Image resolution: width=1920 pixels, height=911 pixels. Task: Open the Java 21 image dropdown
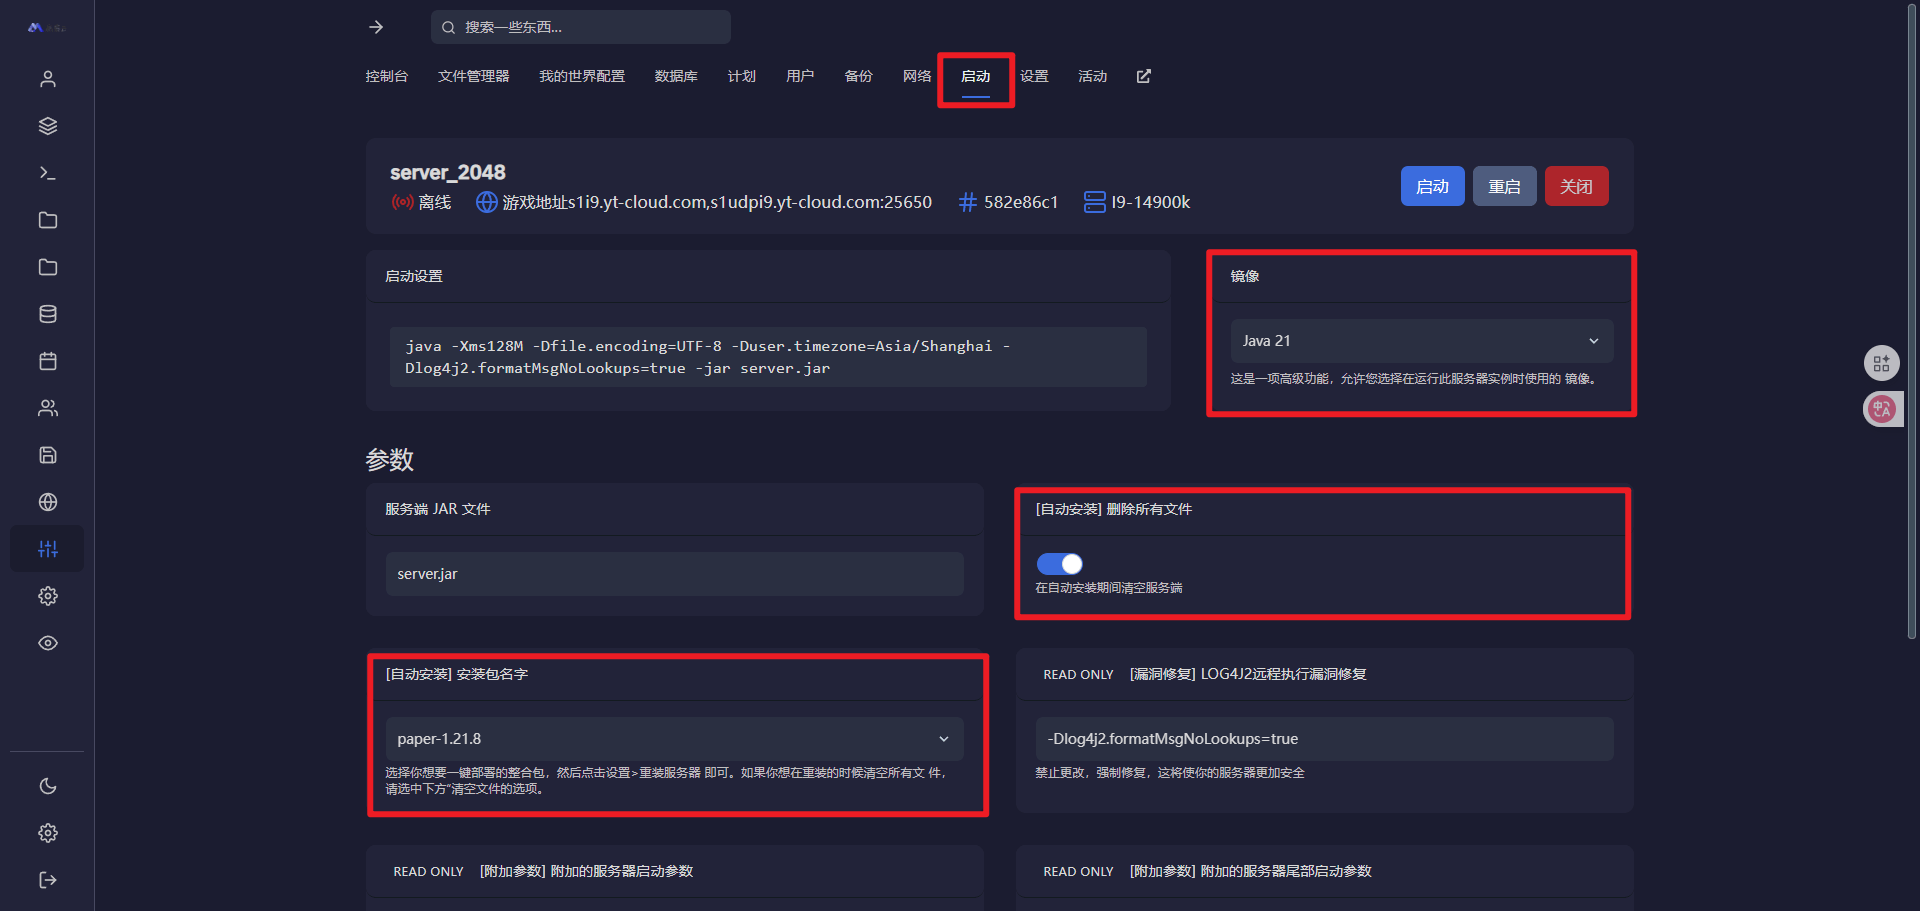[x=1420, y=341]
